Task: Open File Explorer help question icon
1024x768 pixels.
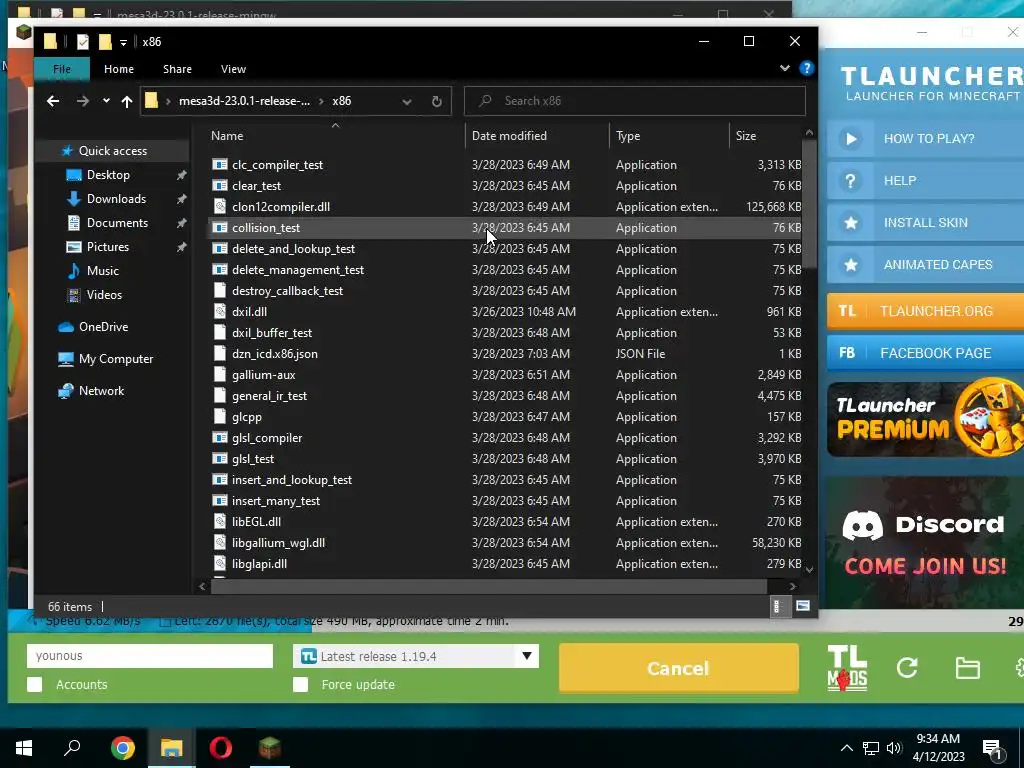Action: click(x=807, y=68)
